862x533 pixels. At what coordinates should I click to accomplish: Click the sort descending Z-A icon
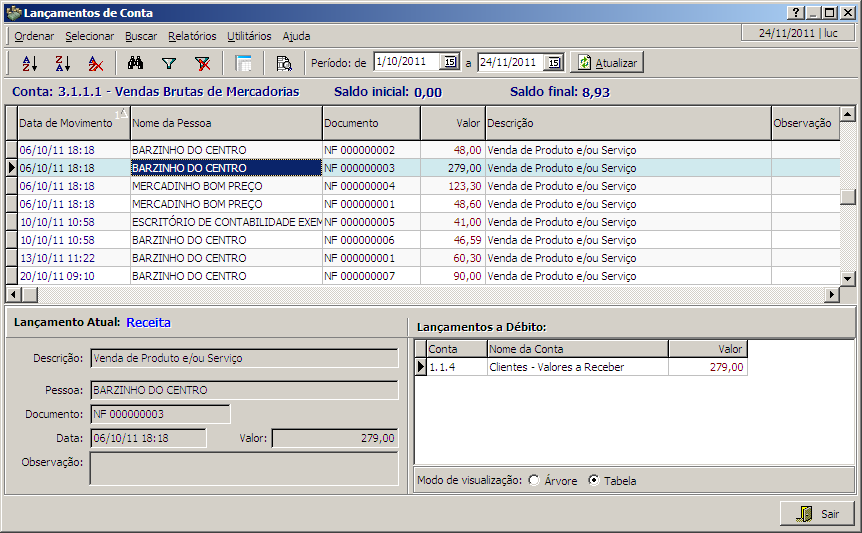[62, 63]
